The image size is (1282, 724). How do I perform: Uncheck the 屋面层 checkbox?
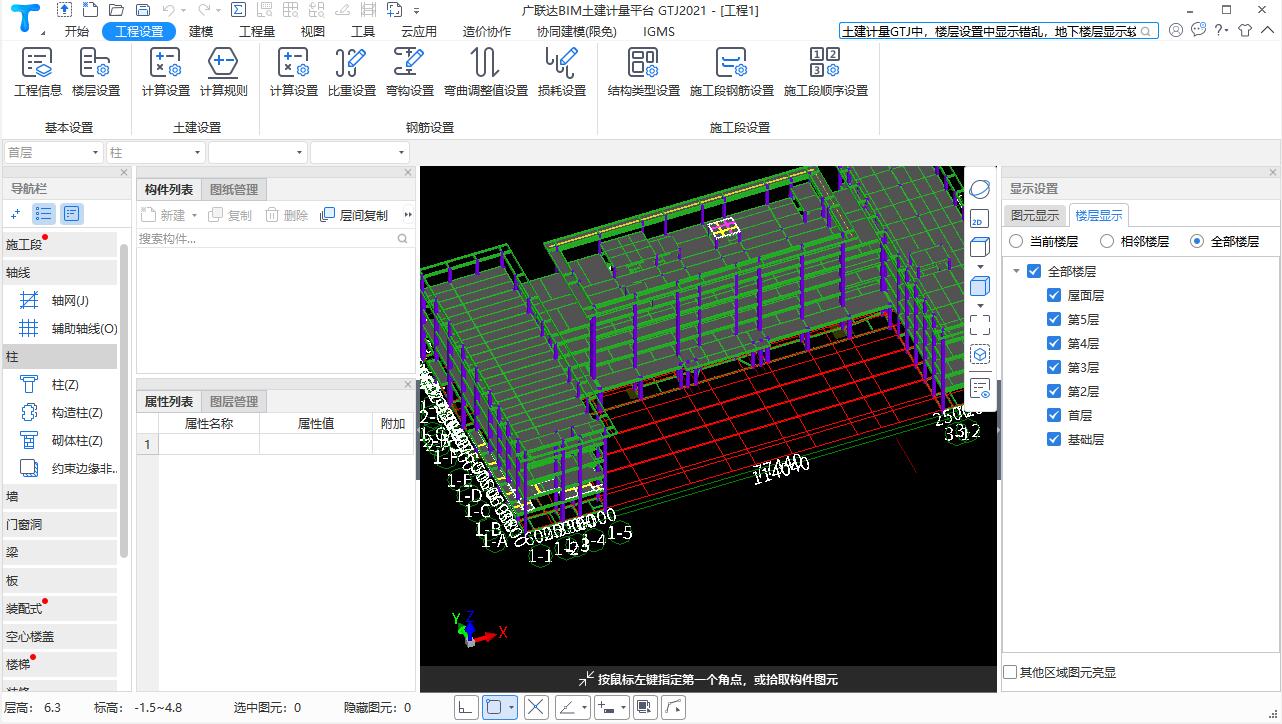1054,295
